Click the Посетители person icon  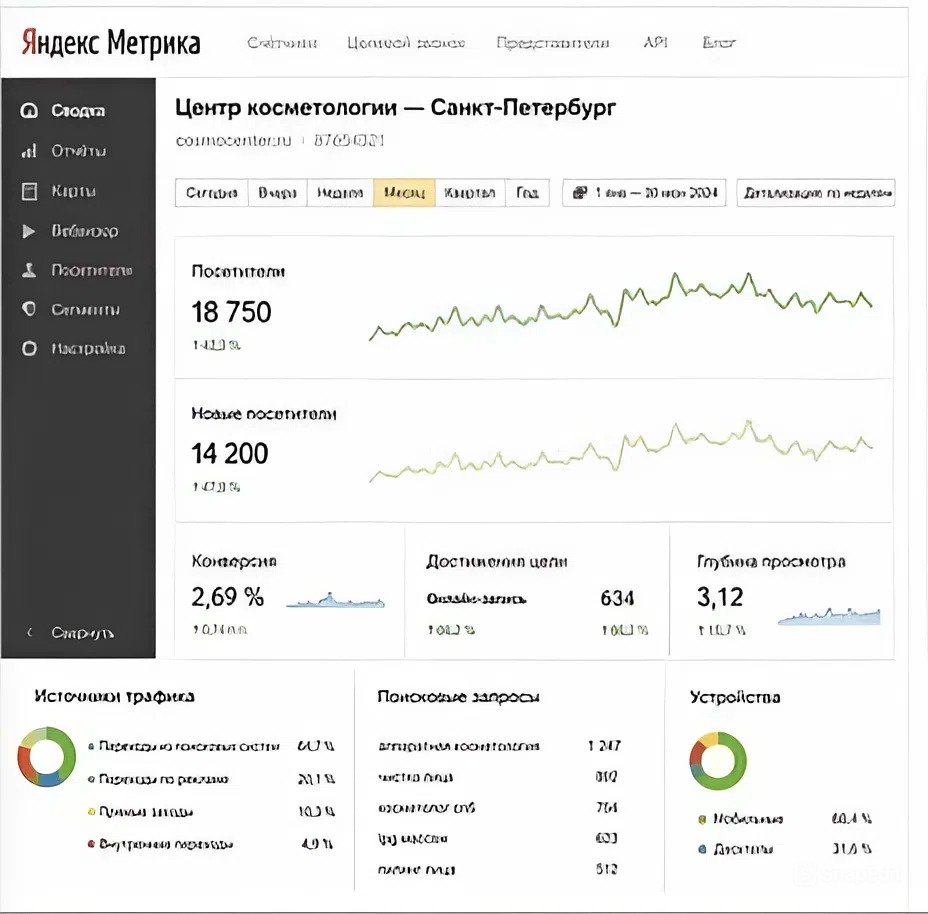29,270
